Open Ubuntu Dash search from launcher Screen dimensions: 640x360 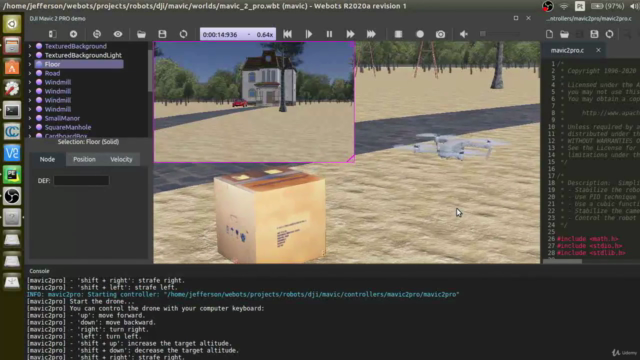coord(12,24)
